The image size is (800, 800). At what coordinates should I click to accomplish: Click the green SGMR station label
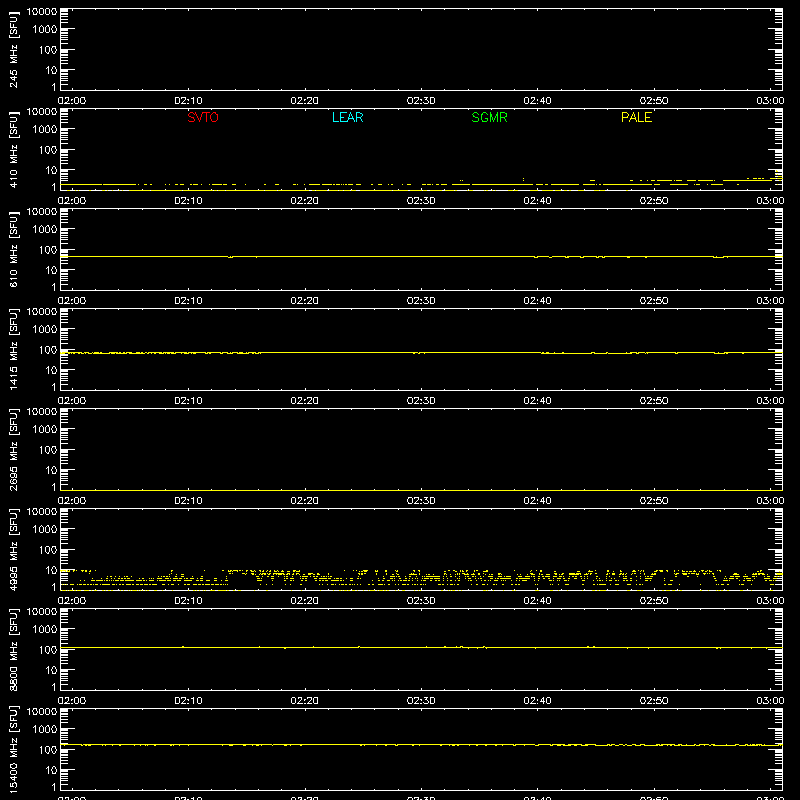tap(489, 117)
